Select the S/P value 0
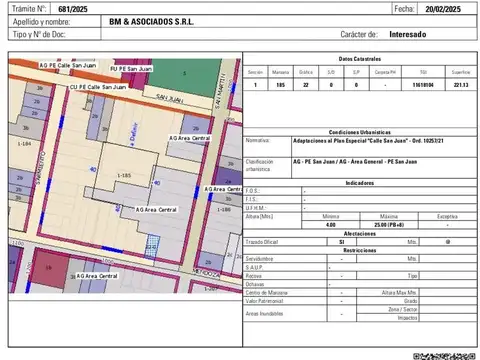This screenshot has width=480, height=360. (x=356, y=85)
